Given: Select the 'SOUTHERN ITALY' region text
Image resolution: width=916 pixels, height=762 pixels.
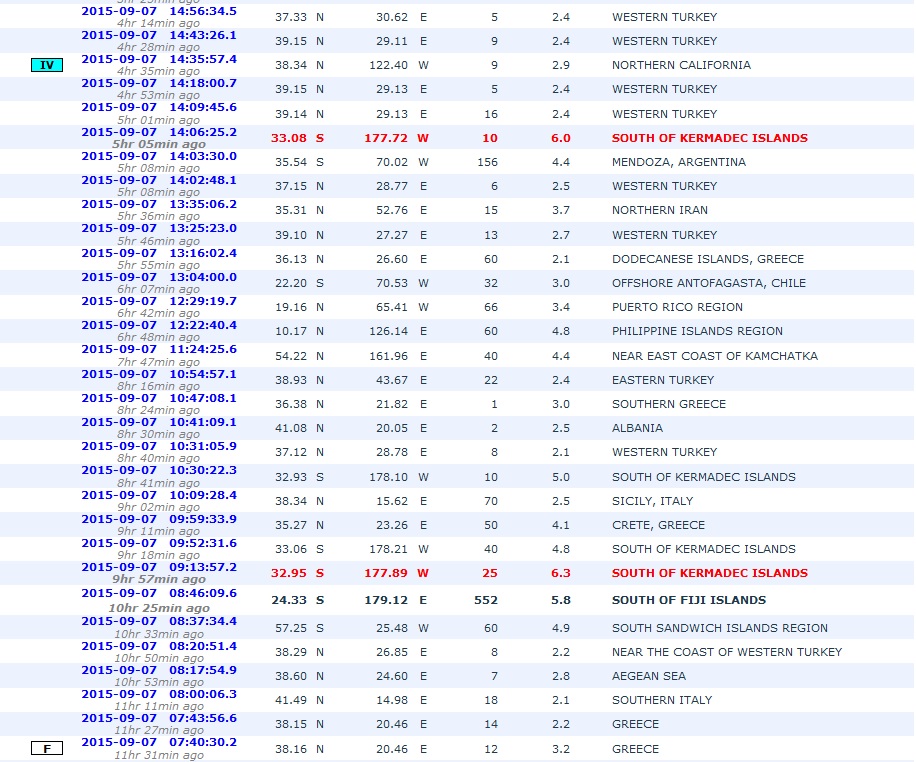Looking at the screenshot, I should tap(662, 699).
